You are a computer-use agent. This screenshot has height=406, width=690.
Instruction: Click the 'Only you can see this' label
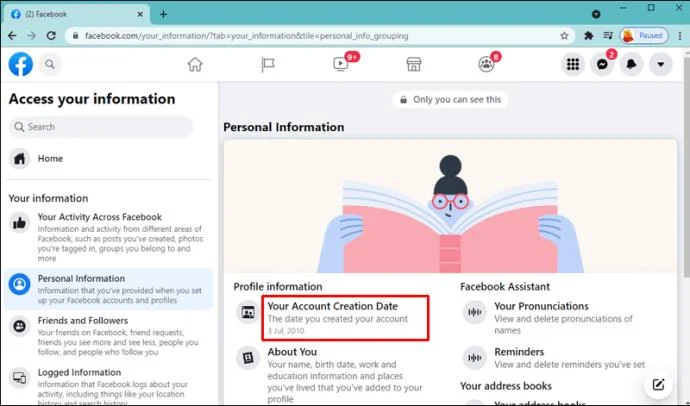point(450,99)
